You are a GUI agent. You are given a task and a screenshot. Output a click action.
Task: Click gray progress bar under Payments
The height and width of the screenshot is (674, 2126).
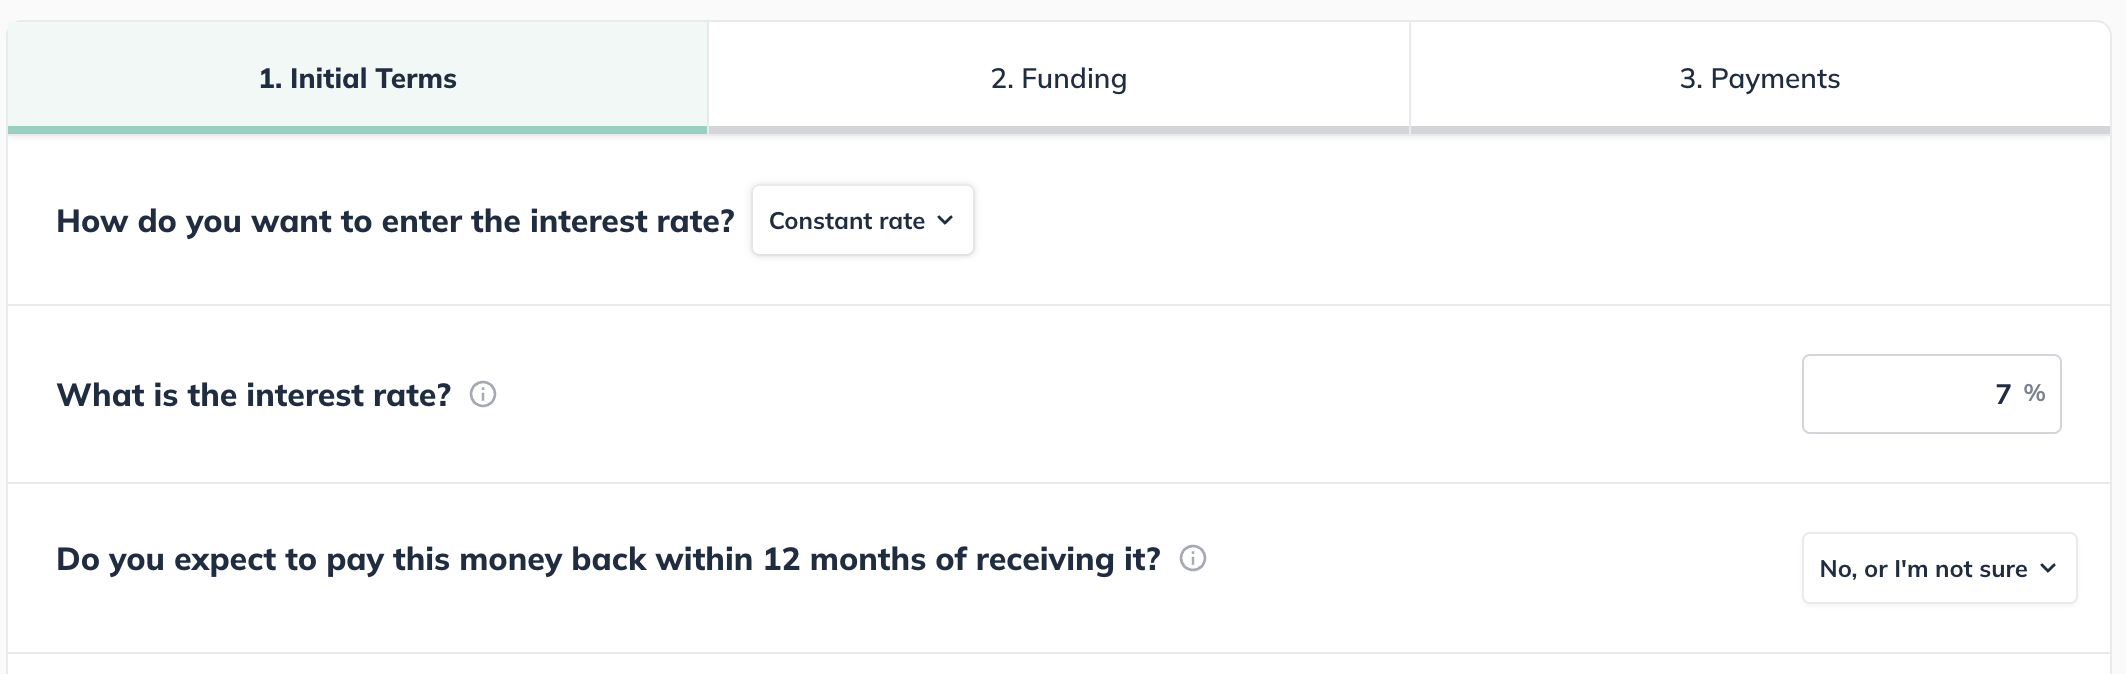[x=1759, y=130]
